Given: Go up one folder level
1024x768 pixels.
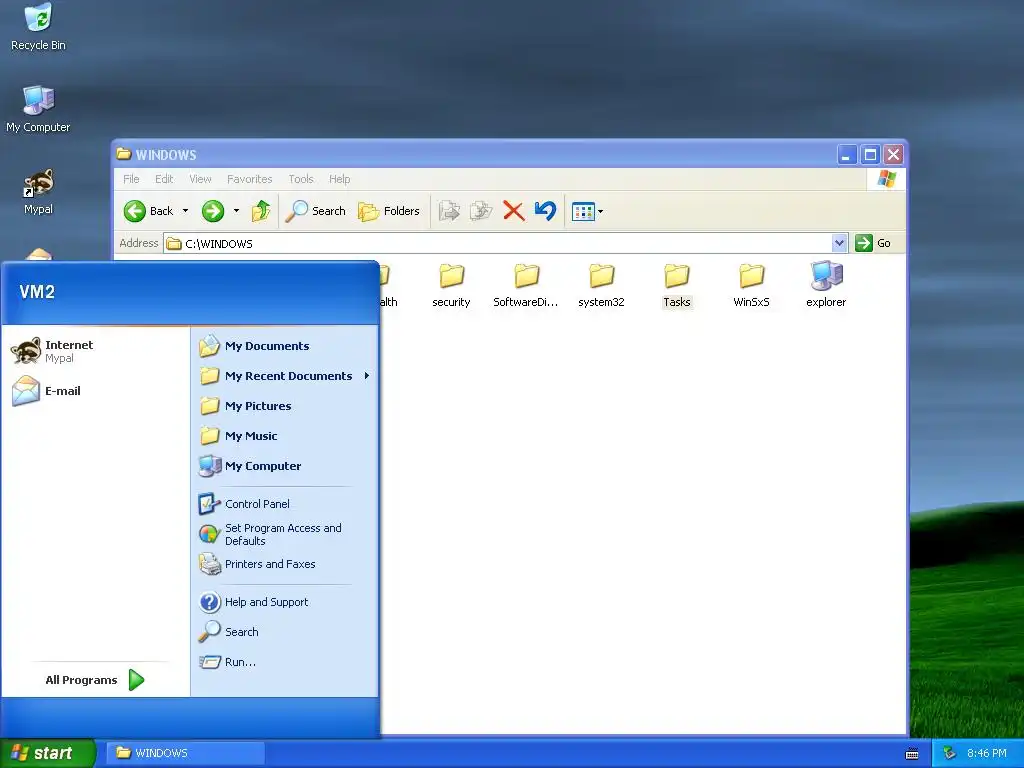Looking at the screenshot, I should [261, 211].
